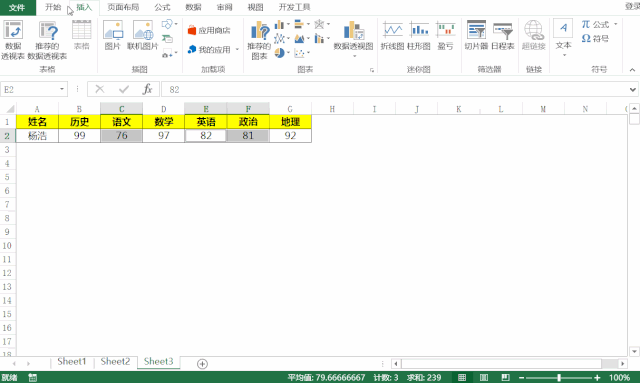Collapse the ribbon
640x383 pixels.
tap(632, 70)
